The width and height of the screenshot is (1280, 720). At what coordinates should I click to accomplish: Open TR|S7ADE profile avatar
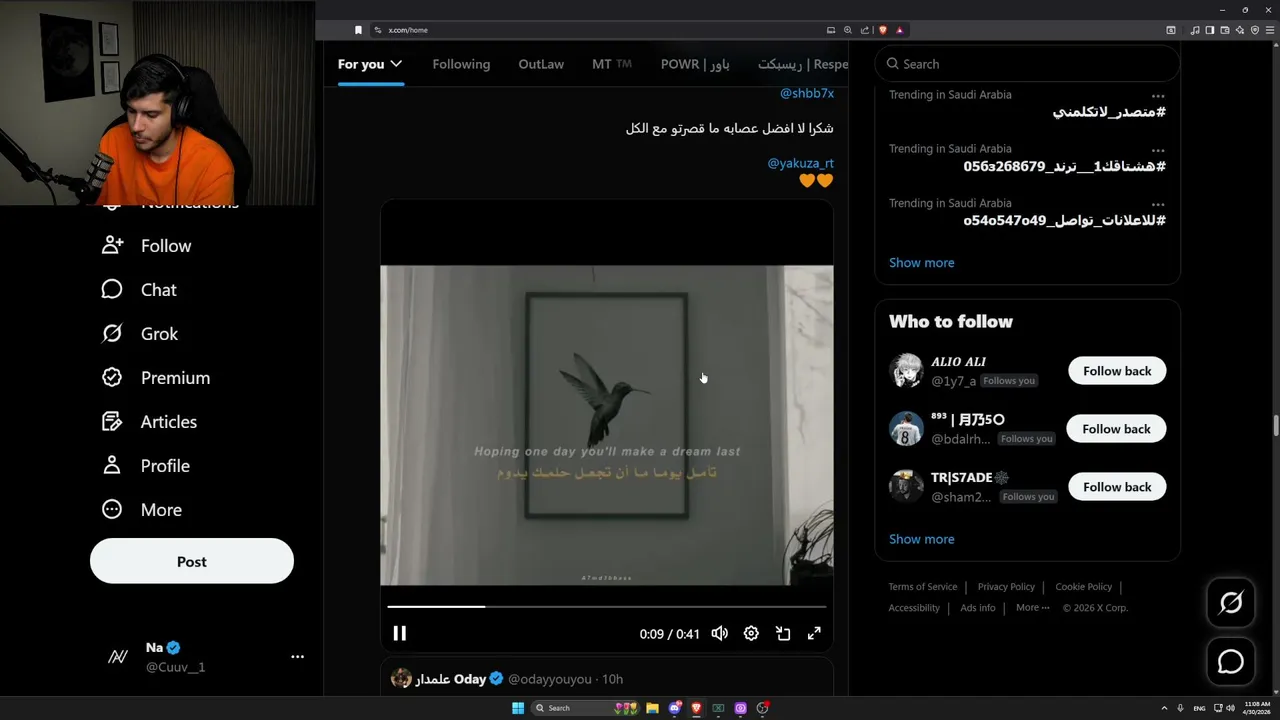906,487
